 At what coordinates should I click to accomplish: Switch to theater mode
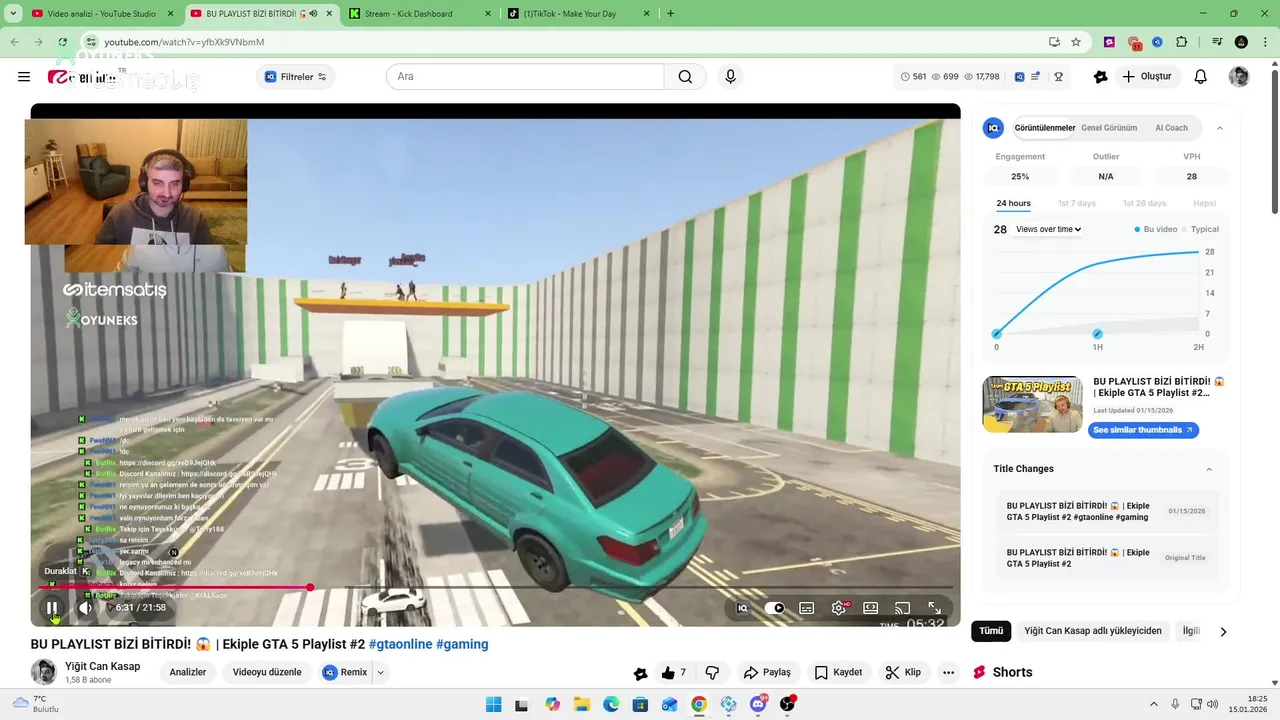coord(871,608)
